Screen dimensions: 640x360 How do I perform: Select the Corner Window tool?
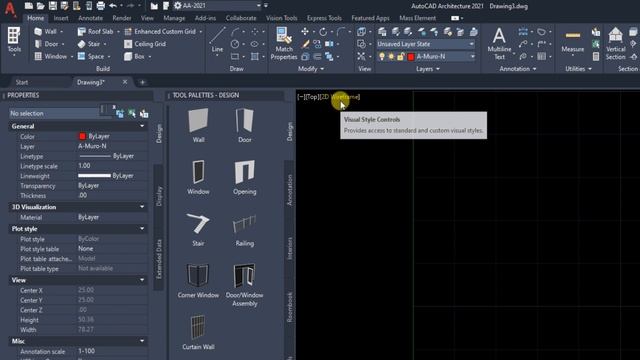(198, 280)
